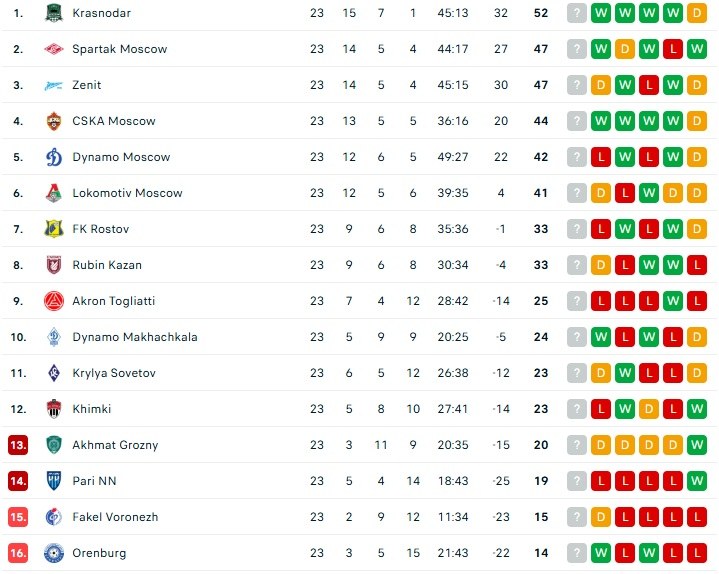Click the Akron Togliatti red logo

(x=54, y=301)
